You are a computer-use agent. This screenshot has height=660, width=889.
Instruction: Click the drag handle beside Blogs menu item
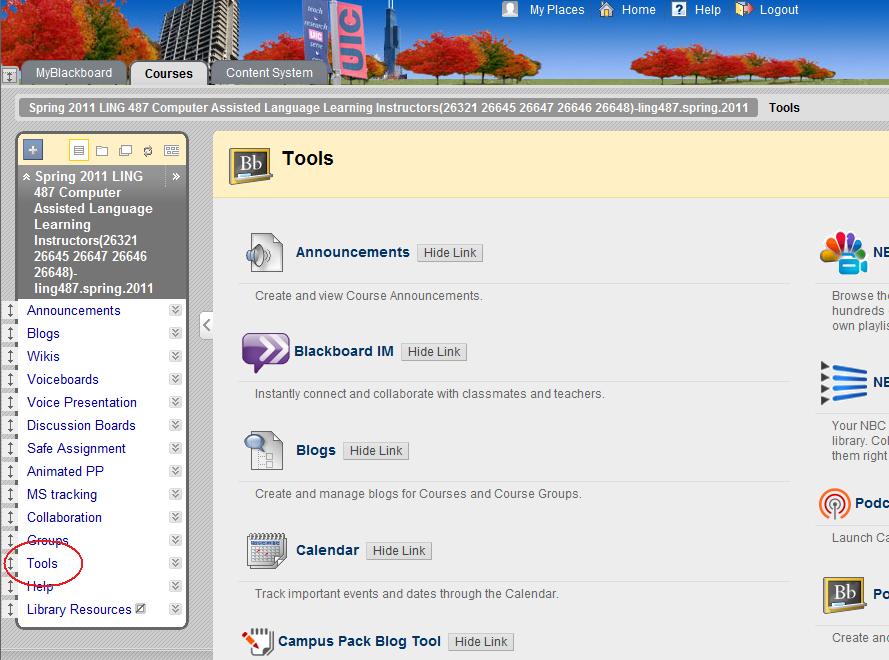pyautogui.click(x=10, y=333)
